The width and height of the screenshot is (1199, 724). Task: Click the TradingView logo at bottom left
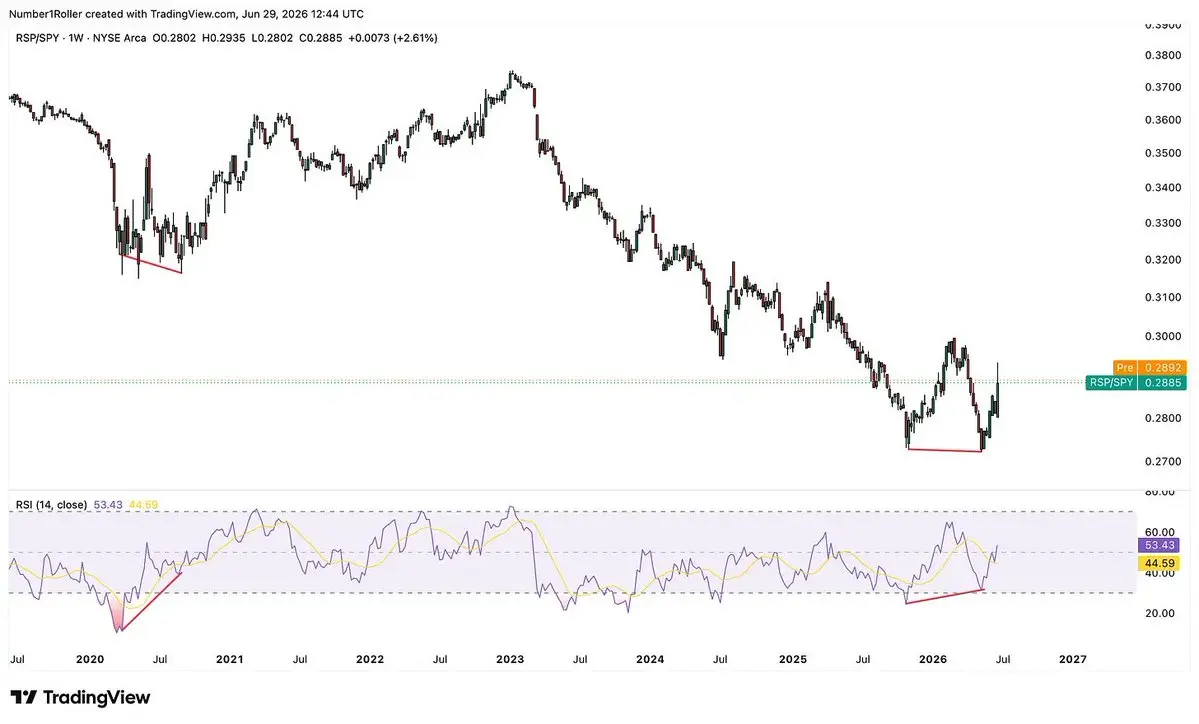[80, 697]
